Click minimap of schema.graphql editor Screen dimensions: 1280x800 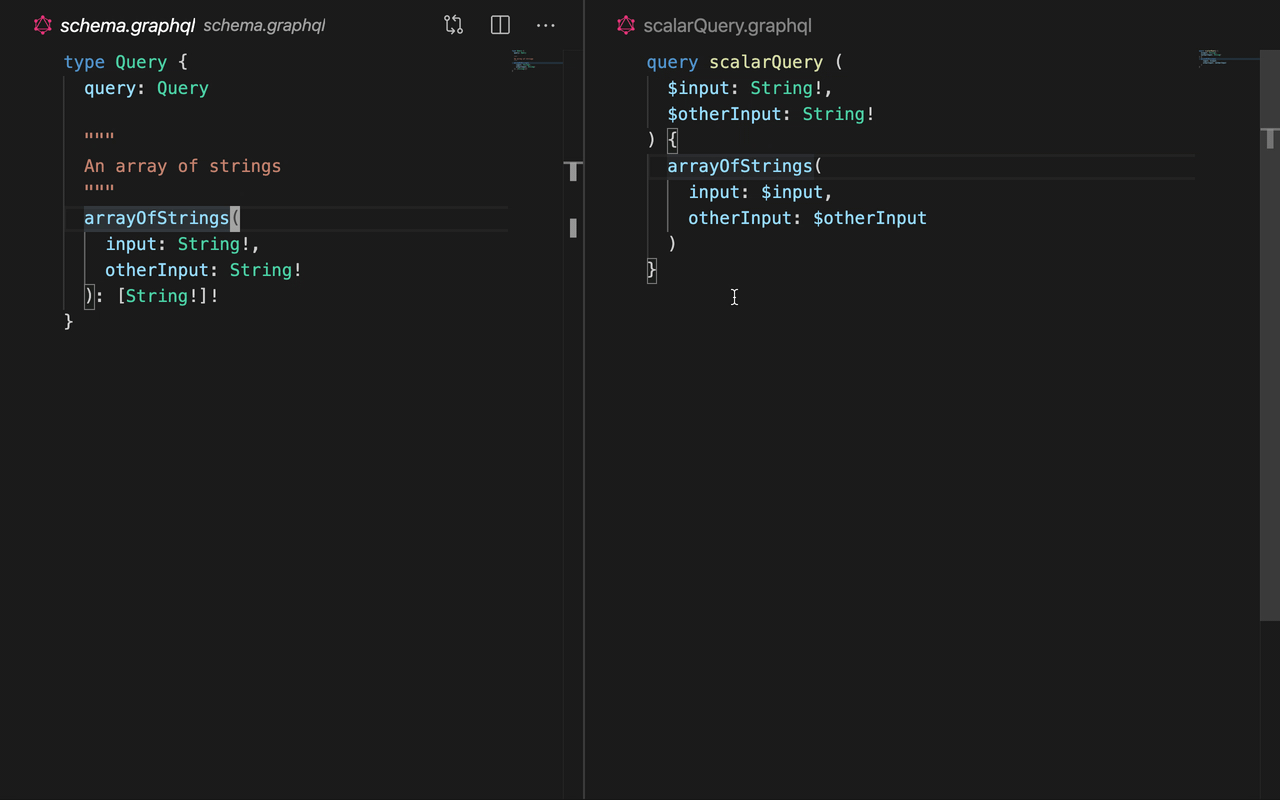536,60
